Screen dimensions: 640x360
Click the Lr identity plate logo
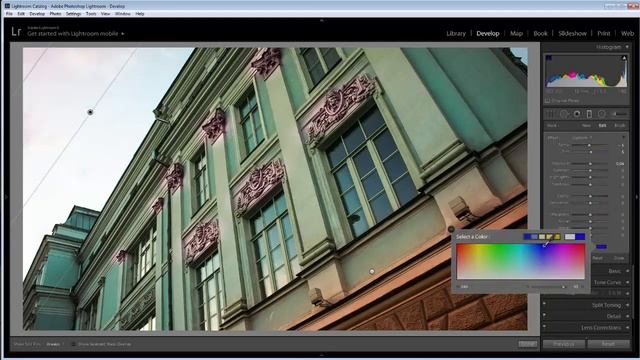coord(16,31)
